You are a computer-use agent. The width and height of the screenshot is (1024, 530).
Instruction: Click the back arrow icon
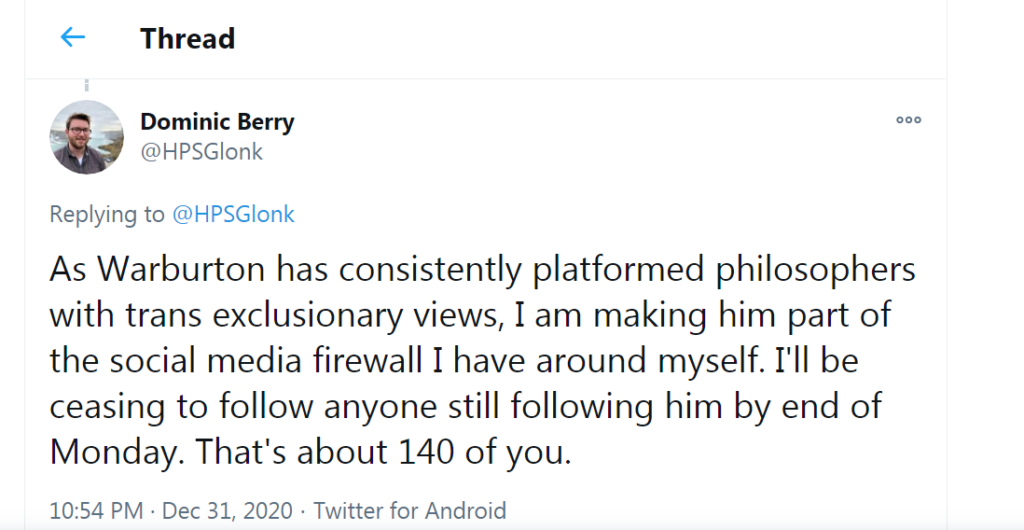tap(73, 38)
